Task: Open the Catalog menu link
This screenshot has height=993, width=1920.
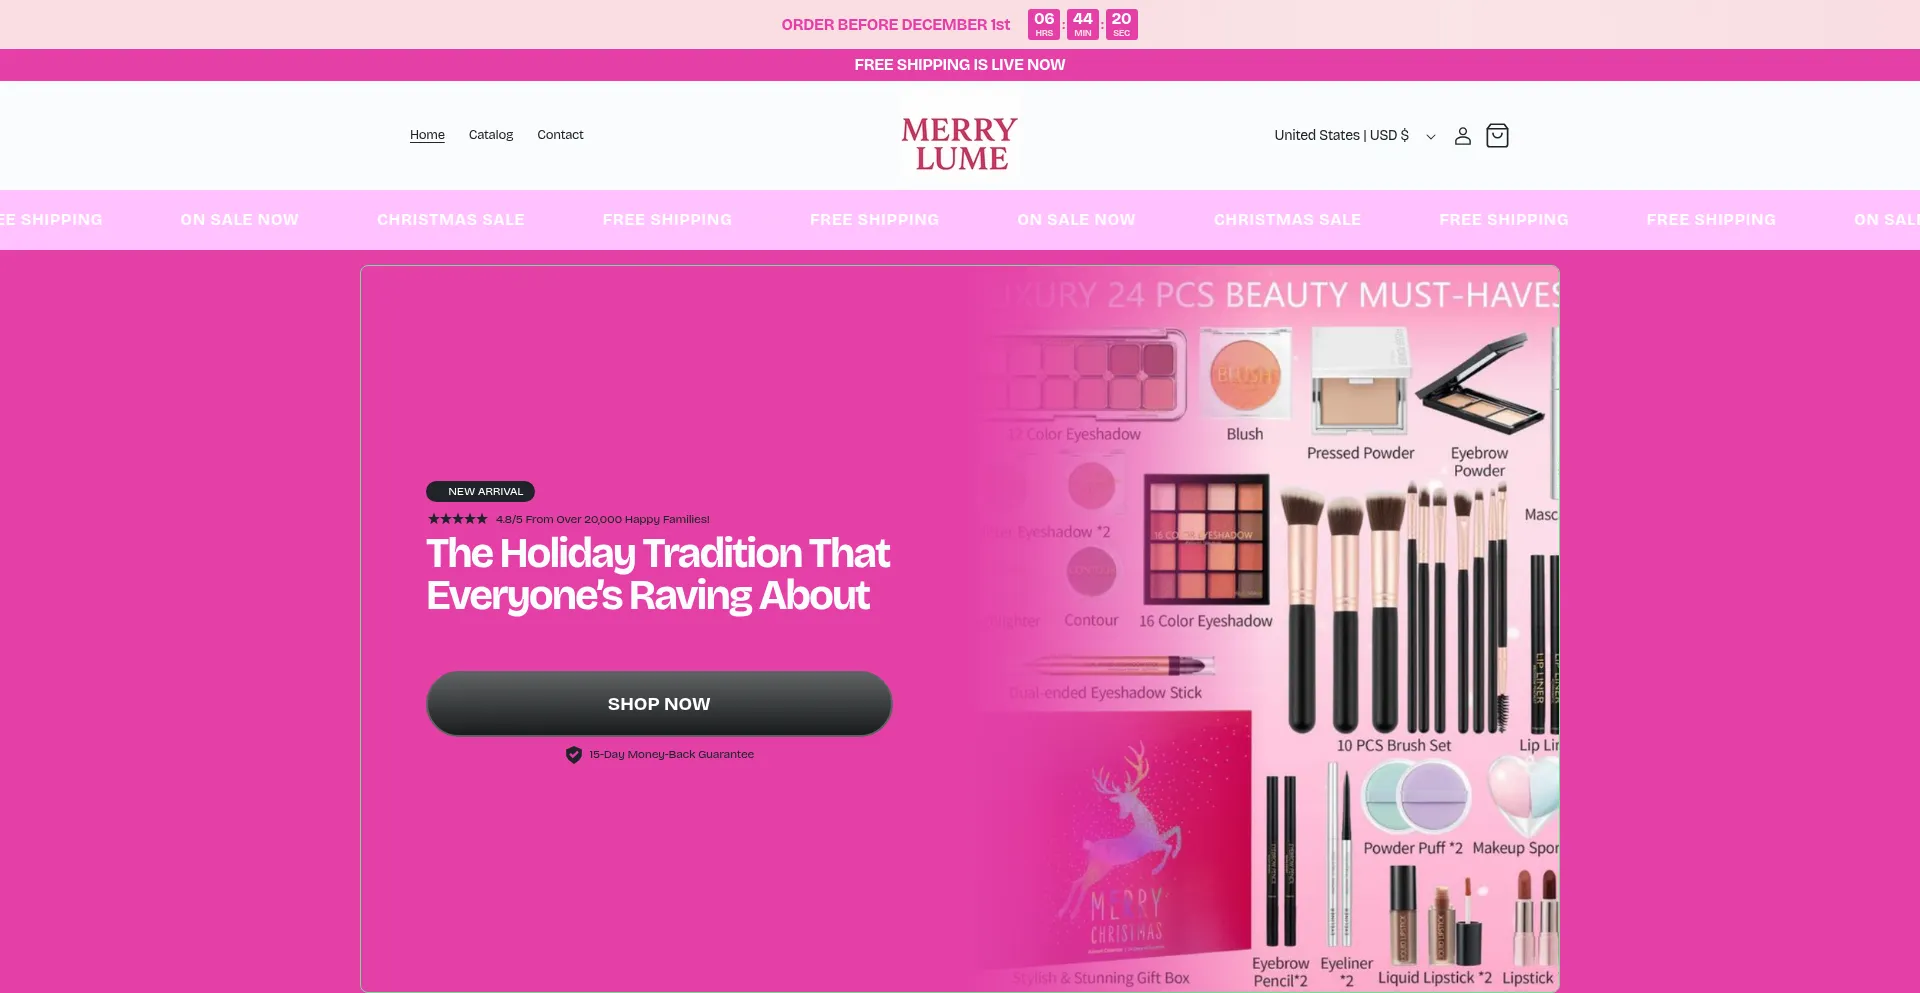Action: [x=491, y=135]
